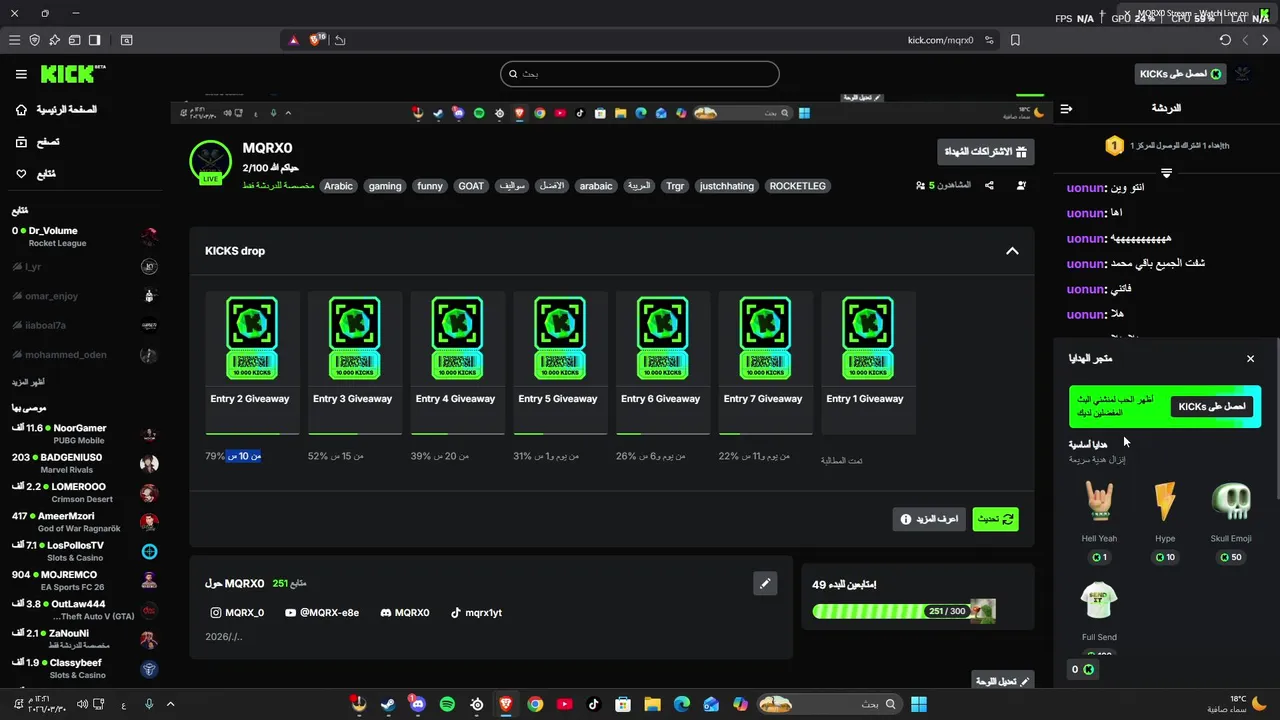Open the MQRX0 channel avatar
1280x720 pixels.
(210, 163)
